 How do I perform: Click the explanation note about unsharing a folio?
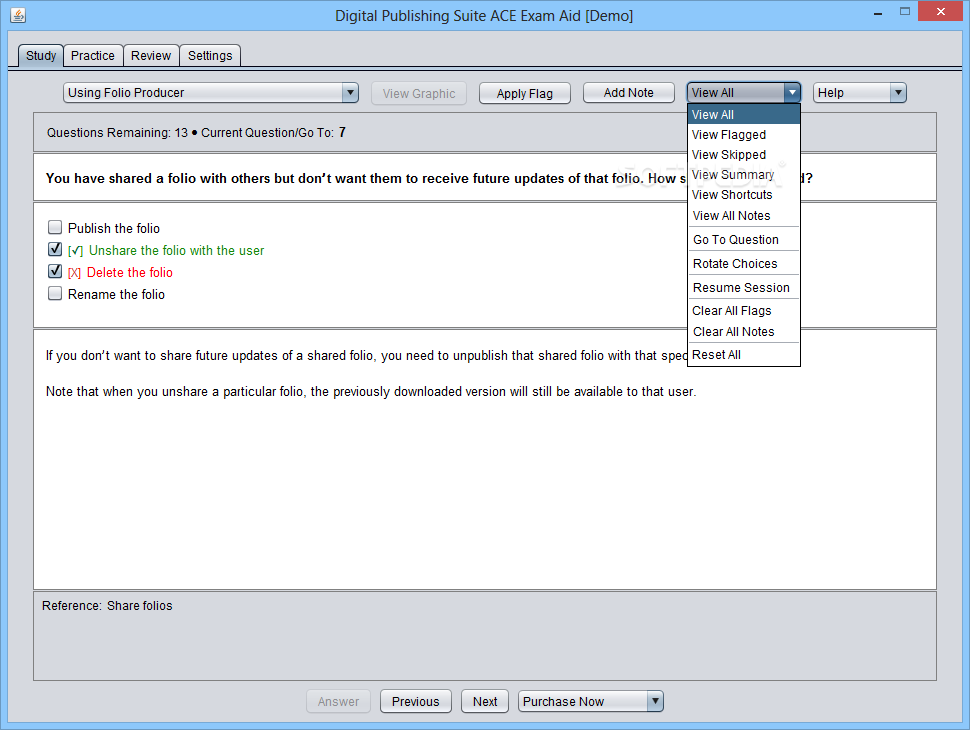(x=371, y=392)
